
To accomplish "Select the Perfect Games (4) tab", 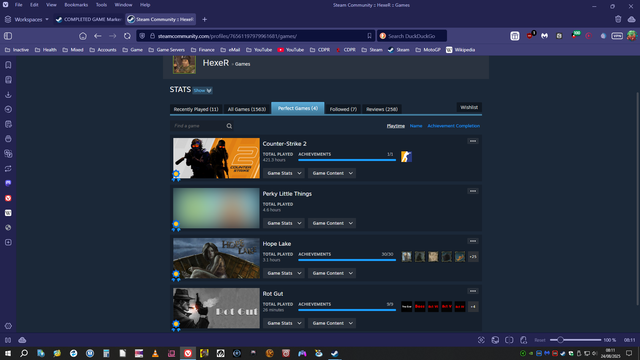I will click(298, 108).
